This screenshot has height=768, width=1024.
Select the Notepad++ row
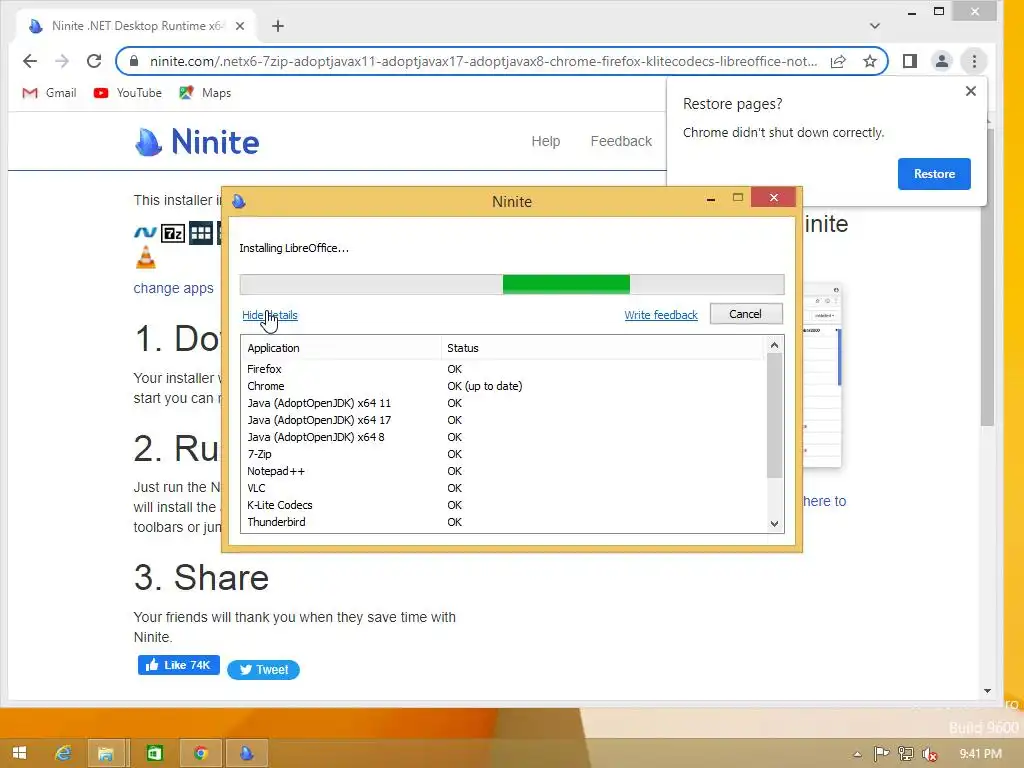tap(503, 471)
